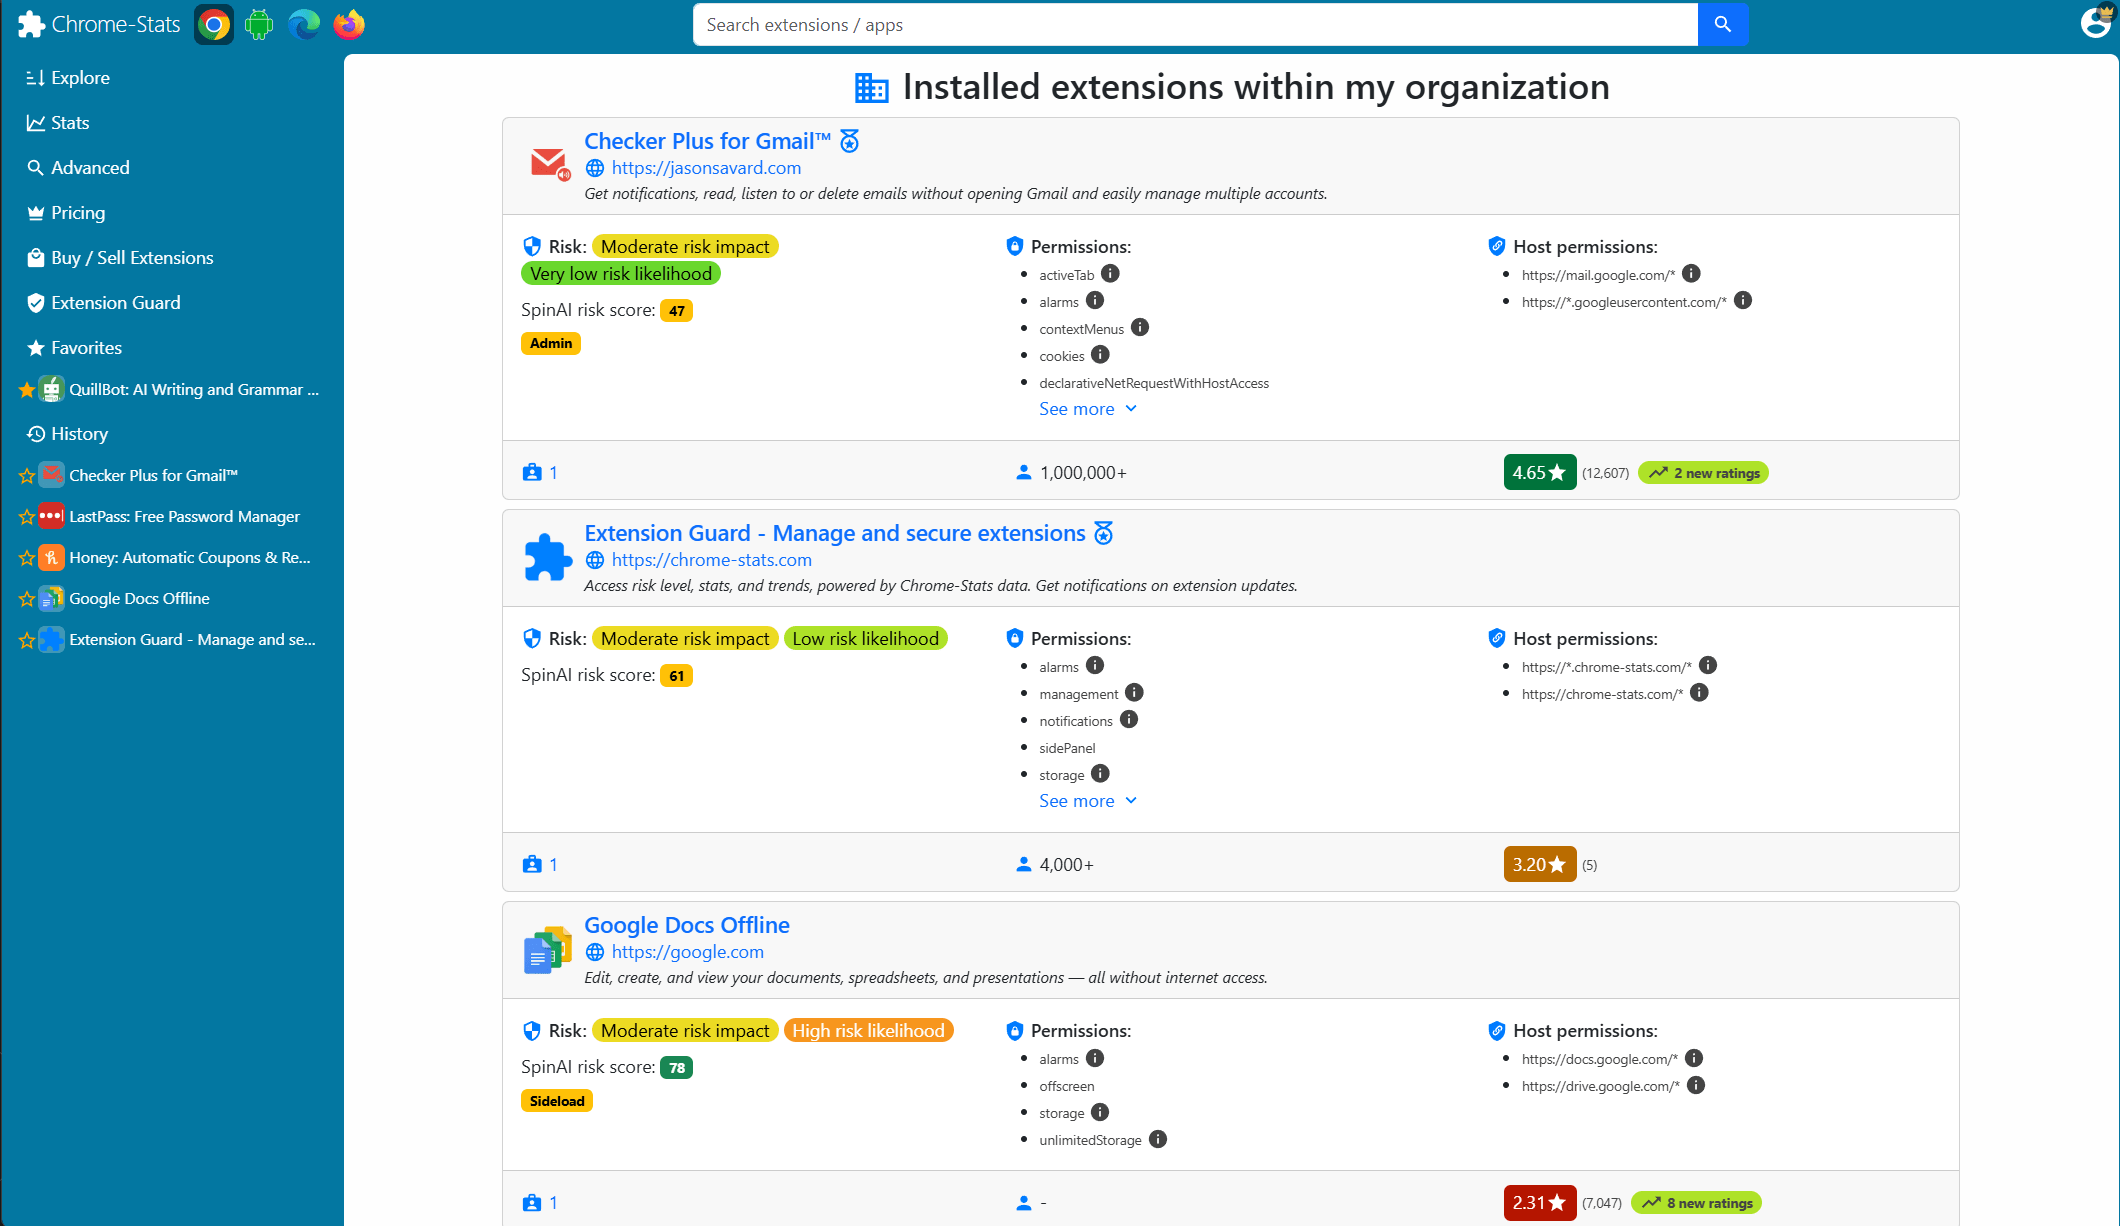Focus the Search extensions / apps field
The height and width of the screenshot is (1226, 2120).
1195,25
